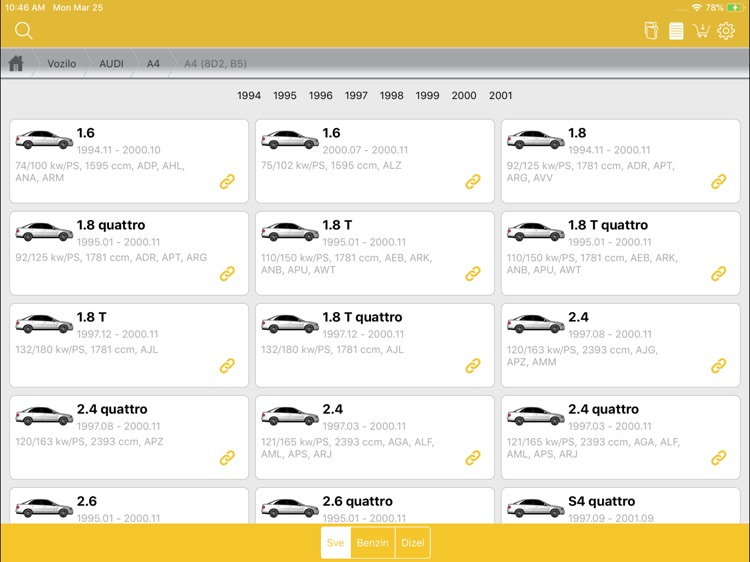
Task: Open 1.6 model title dated 1994.11 - 2000.10
Action: (x=86, y=132)
